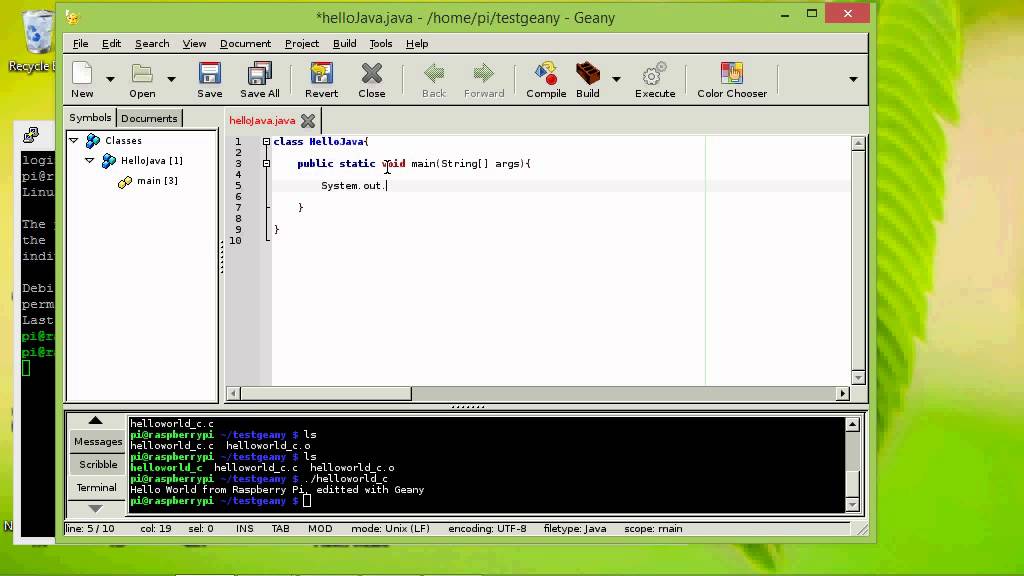Image resolution: width=1024 pixels, height=576 pixels.
Task: Select helloJava.java editor tab
Action: pos(262,121)
